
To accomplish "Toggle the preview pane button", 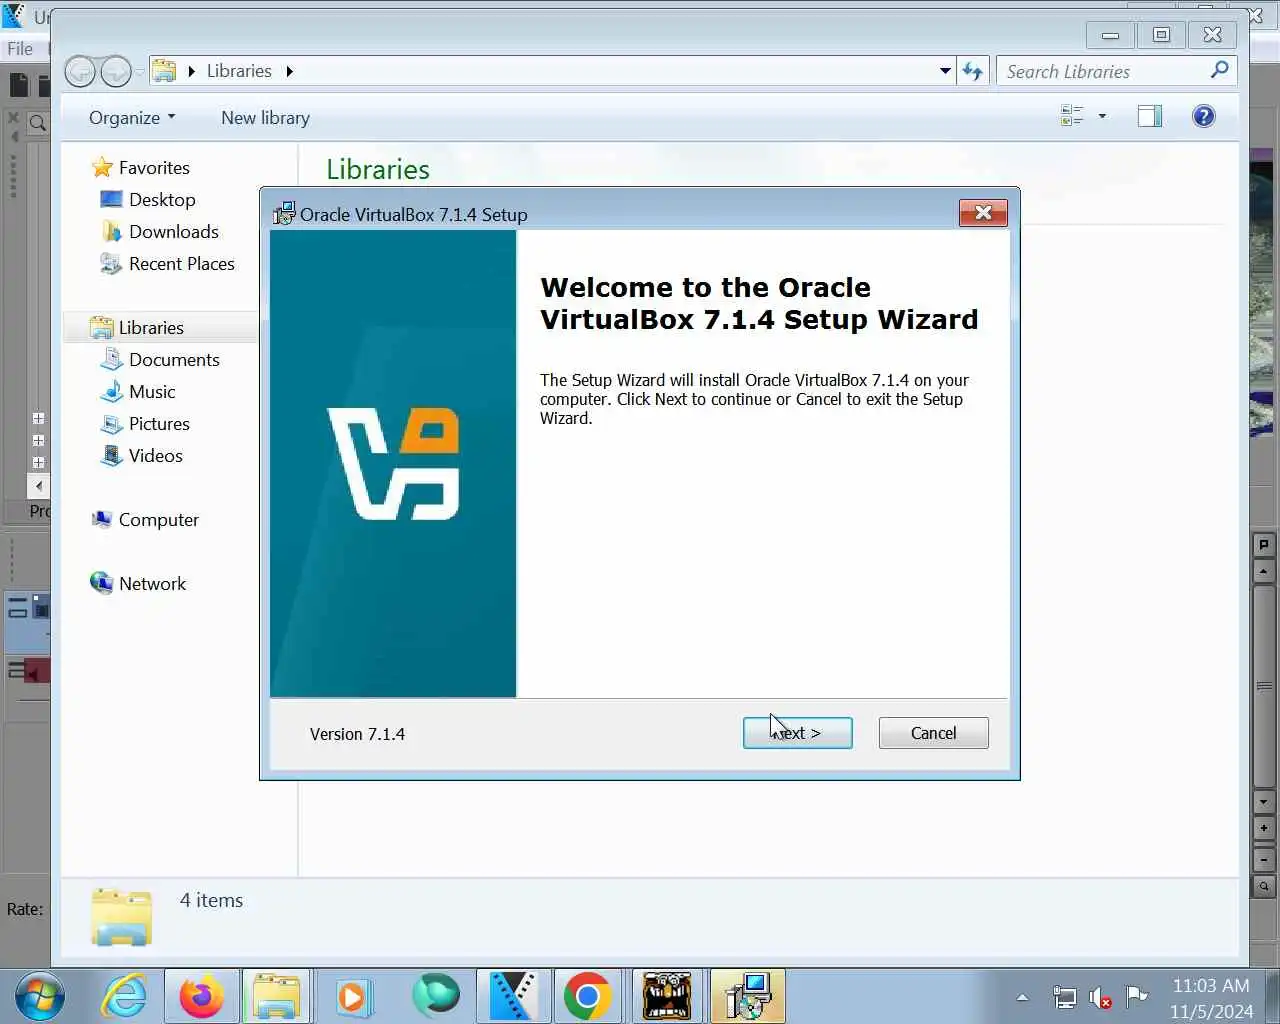I will [1150, 116].
